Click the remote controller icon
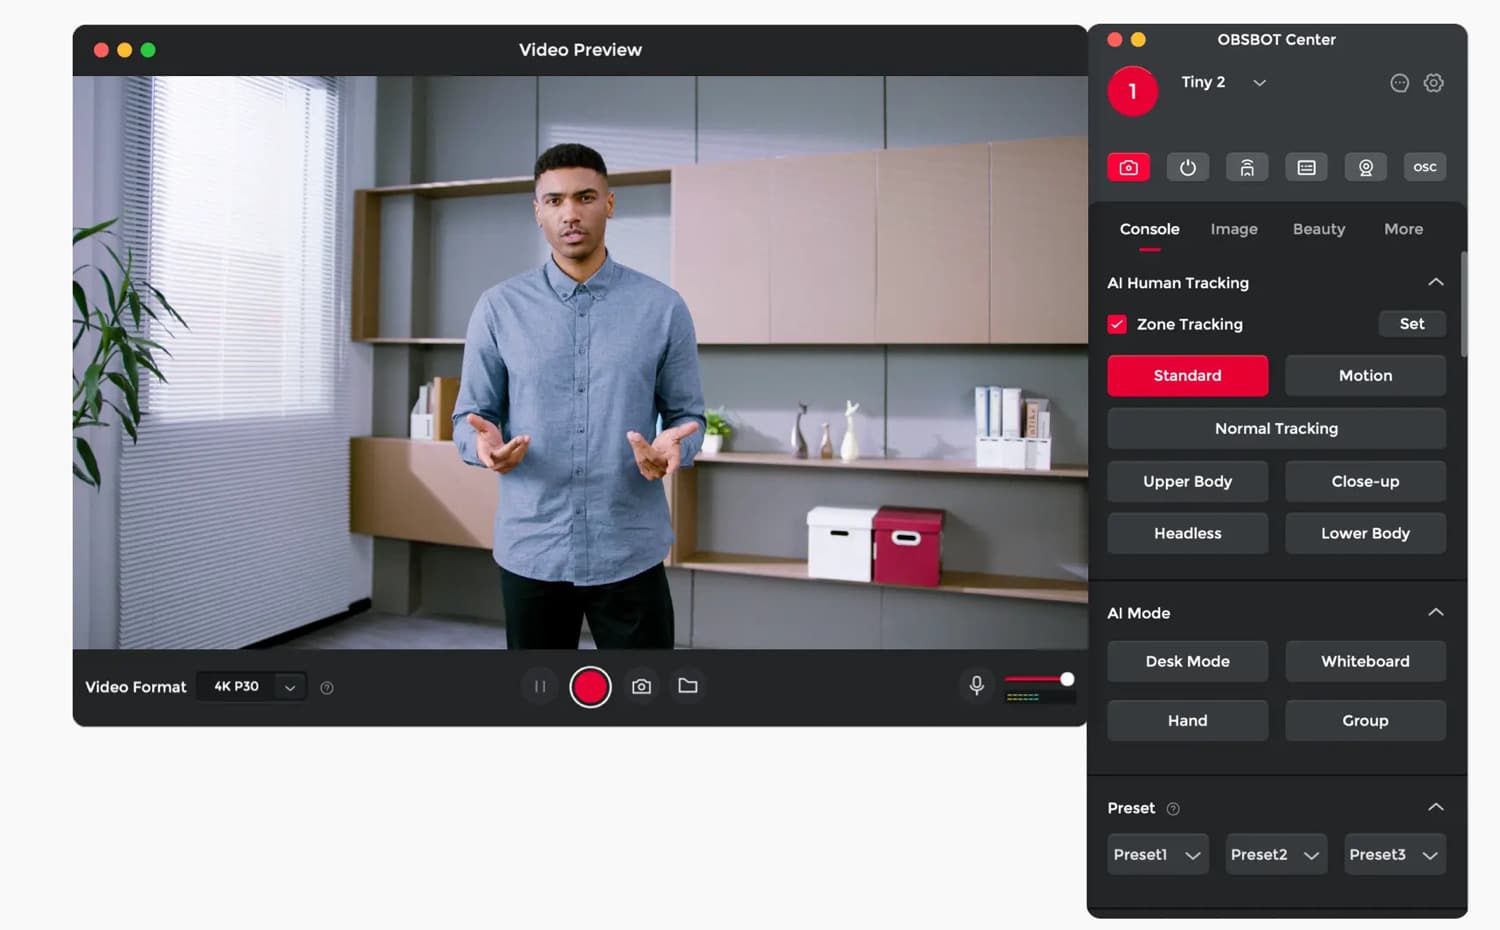Screen dimensions: 1500x930 (x=1247, y=167)
